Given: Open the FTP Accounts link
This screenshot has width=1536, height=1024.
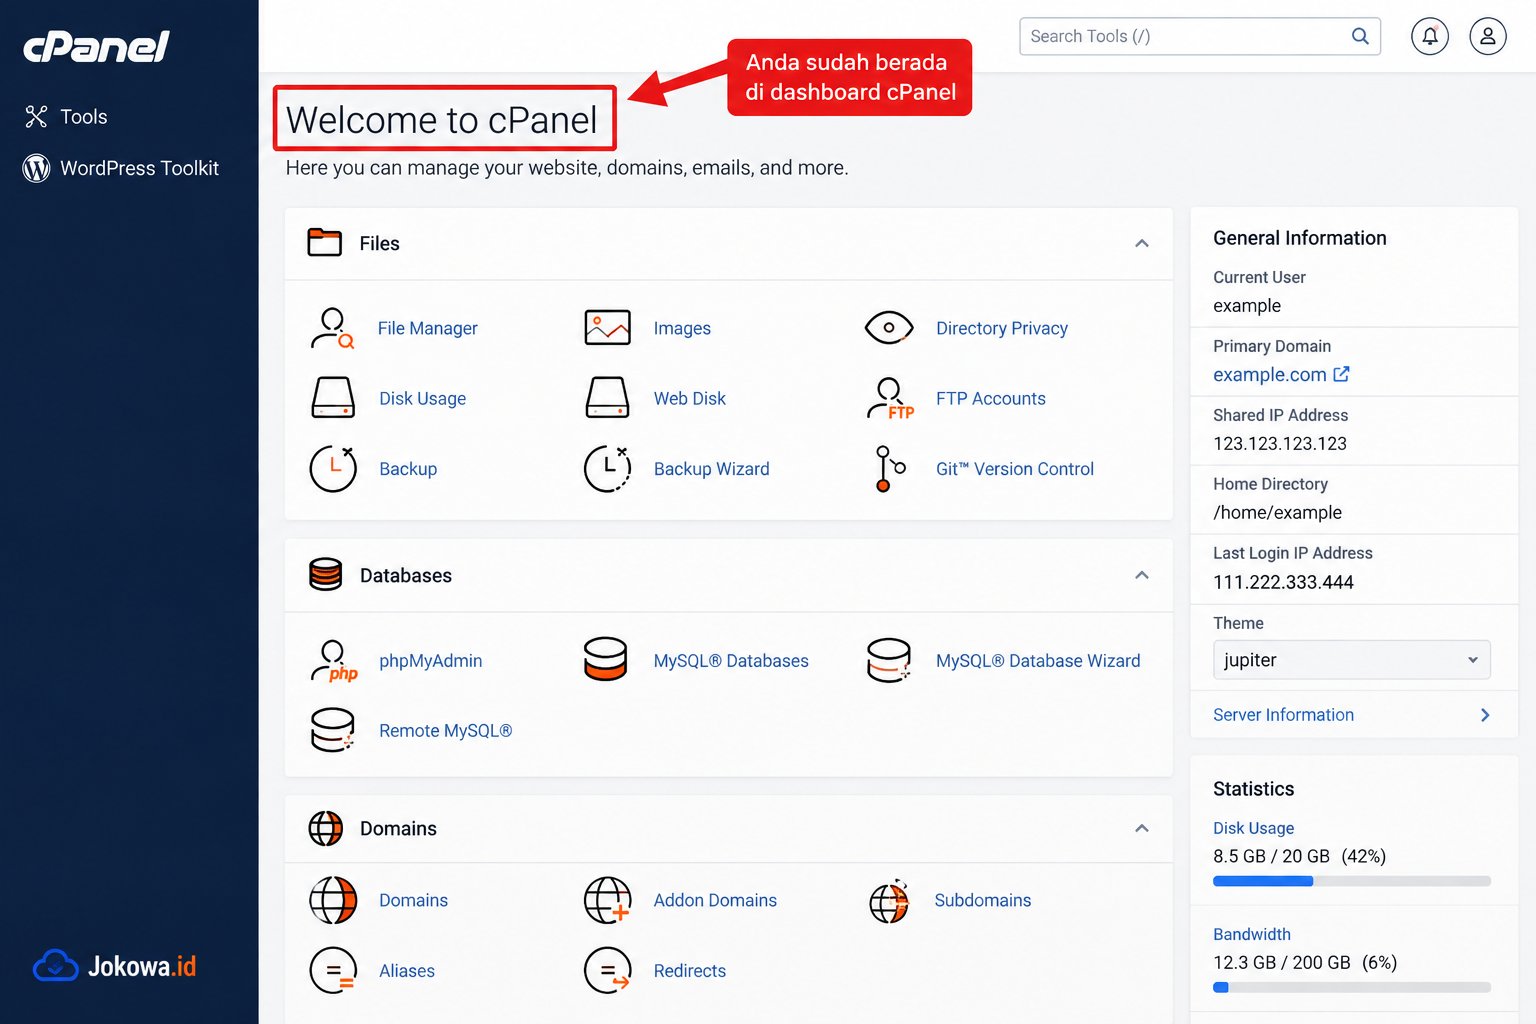Looking at the screenshot, I should [x=991, y=399].
